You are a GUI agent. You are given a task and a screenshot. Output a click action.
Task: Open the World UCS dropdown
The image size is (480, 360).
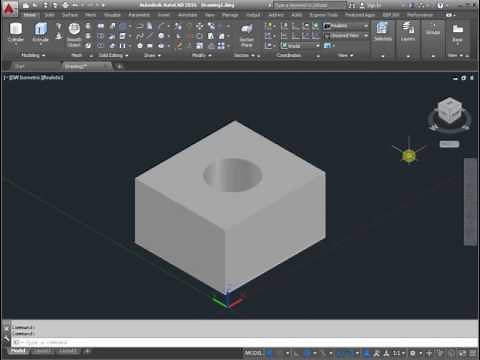(300, 45)
